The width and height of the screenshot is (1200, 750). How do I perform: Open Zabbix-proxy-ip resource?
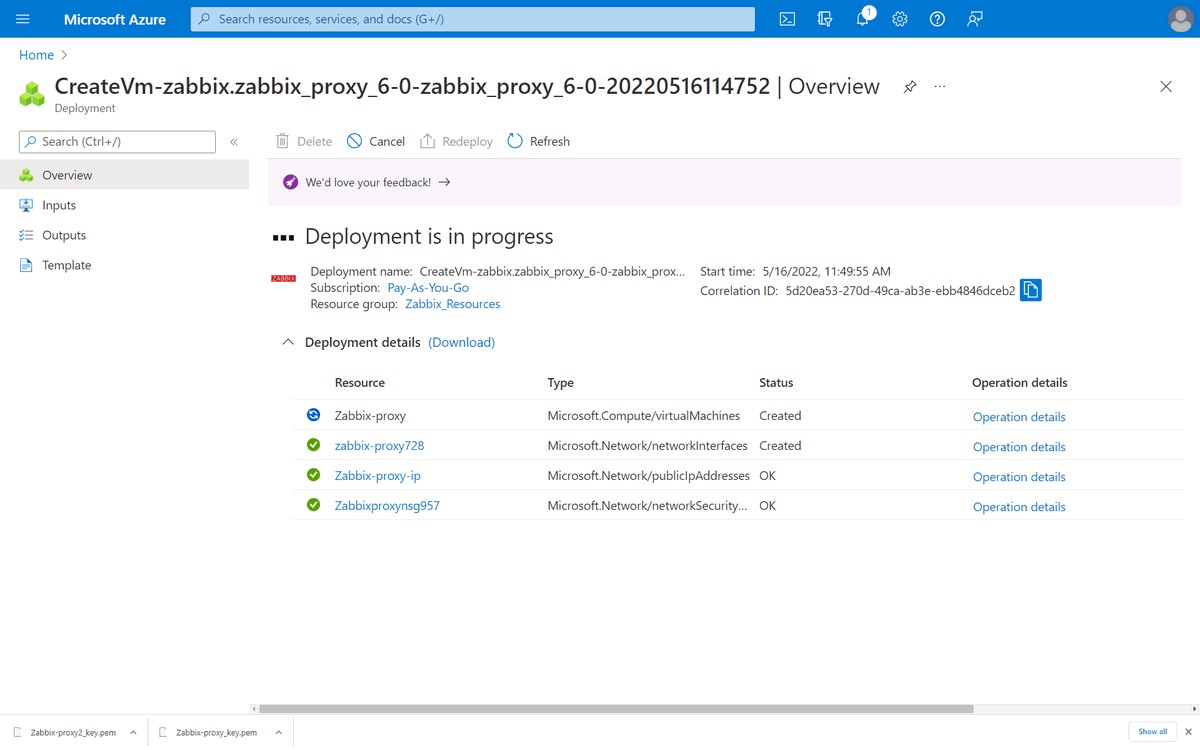[x=378, y=476]
